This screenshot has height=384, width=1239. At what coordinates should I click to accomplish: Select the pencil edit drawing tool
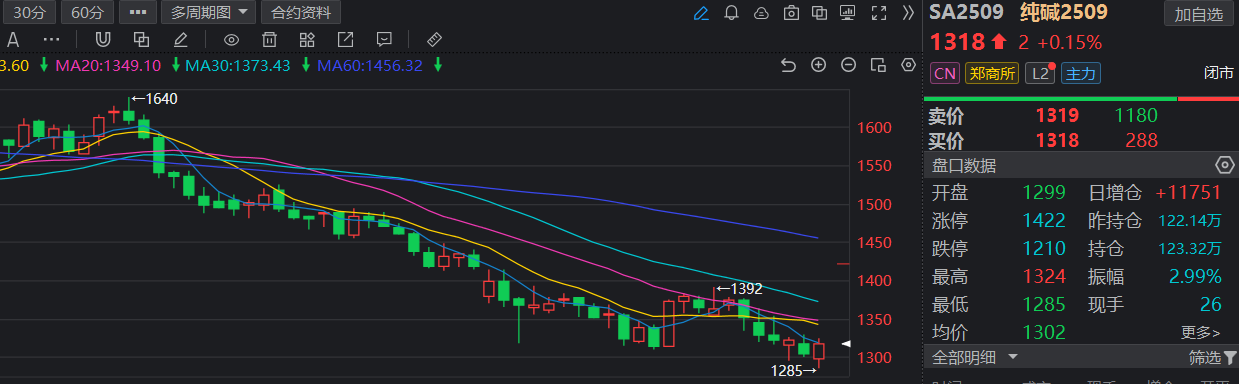pos(180,40)
